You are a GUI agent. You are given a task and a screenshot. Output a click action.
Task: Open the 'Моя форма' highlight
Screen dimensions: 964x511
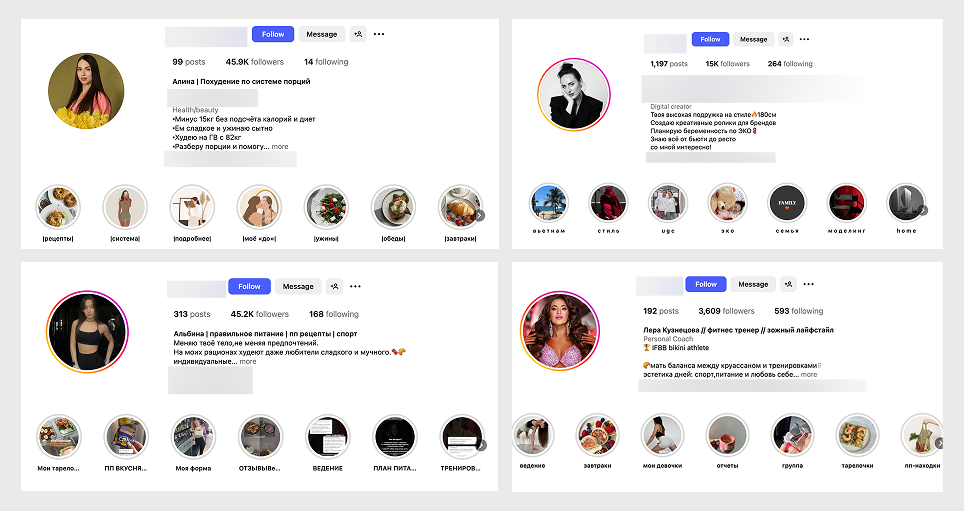pos(193,437)
